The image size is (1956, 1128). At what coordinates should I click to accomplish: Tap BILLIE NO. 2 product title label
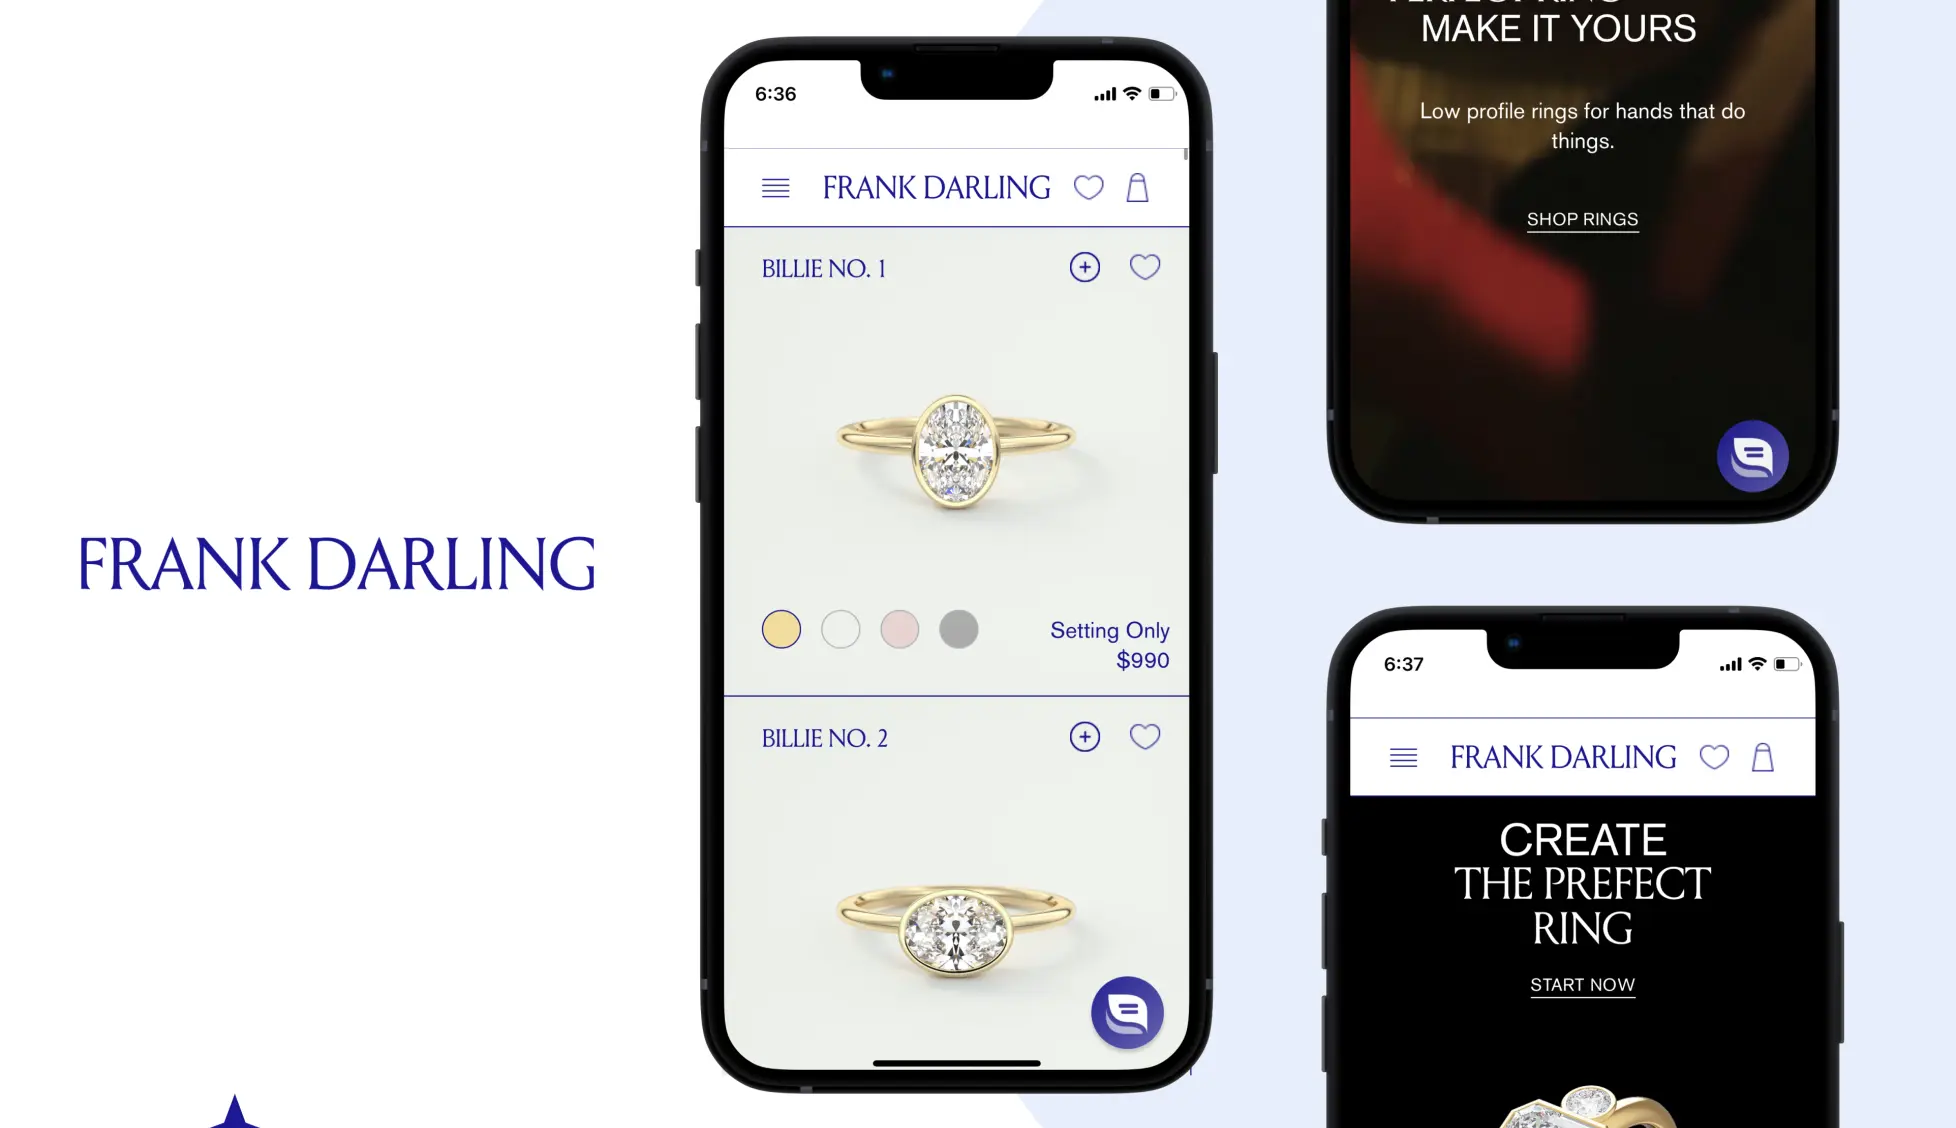coord(825,737)
